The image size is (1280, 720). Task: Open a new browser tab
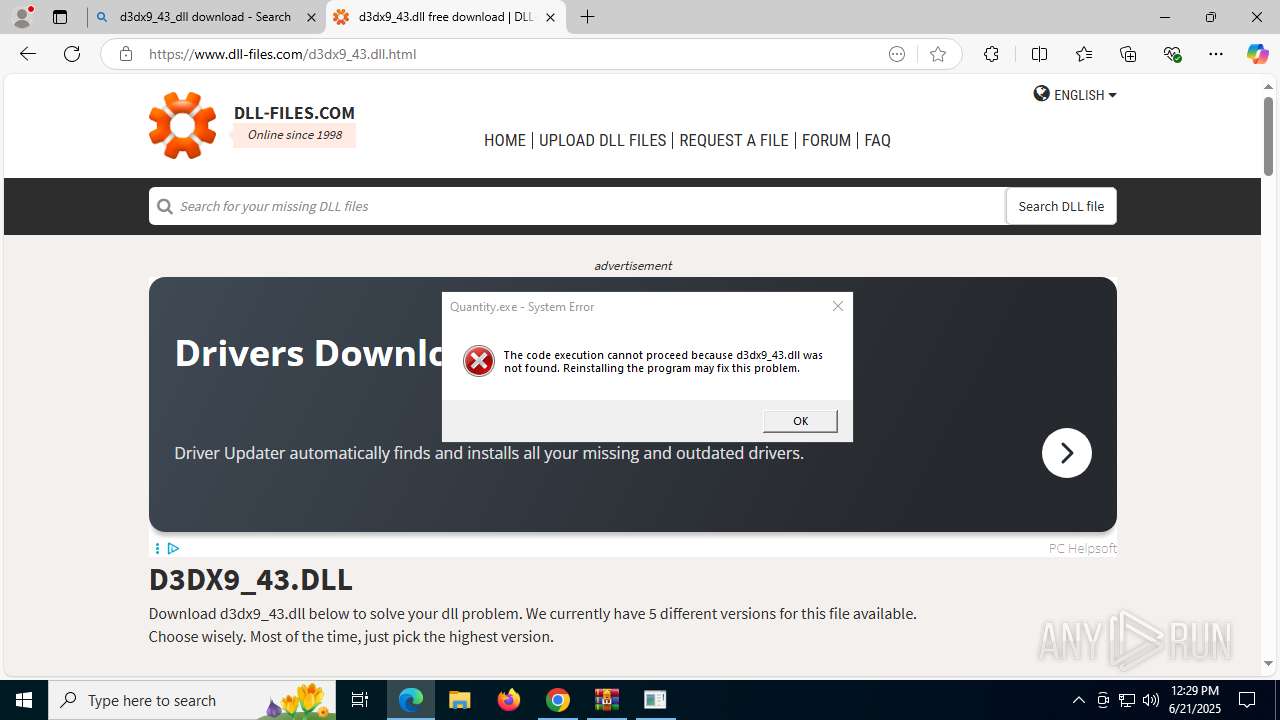tap(588, 17)
